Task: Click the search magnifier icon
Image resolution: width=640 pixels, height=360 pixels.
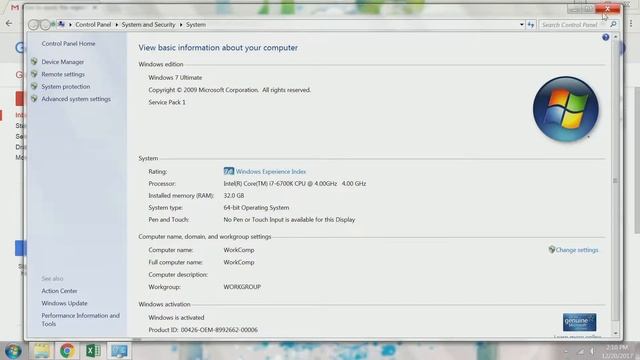Action: tap(613, 24)
